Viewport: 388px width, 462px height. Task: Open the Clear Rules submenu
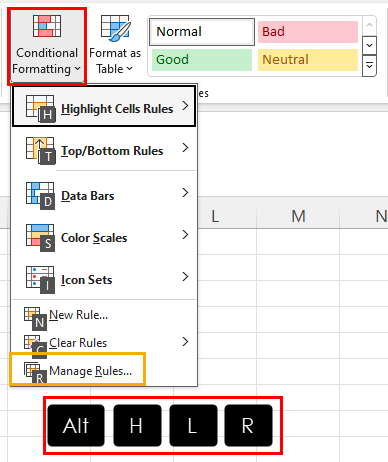click(x=104, y=342)
